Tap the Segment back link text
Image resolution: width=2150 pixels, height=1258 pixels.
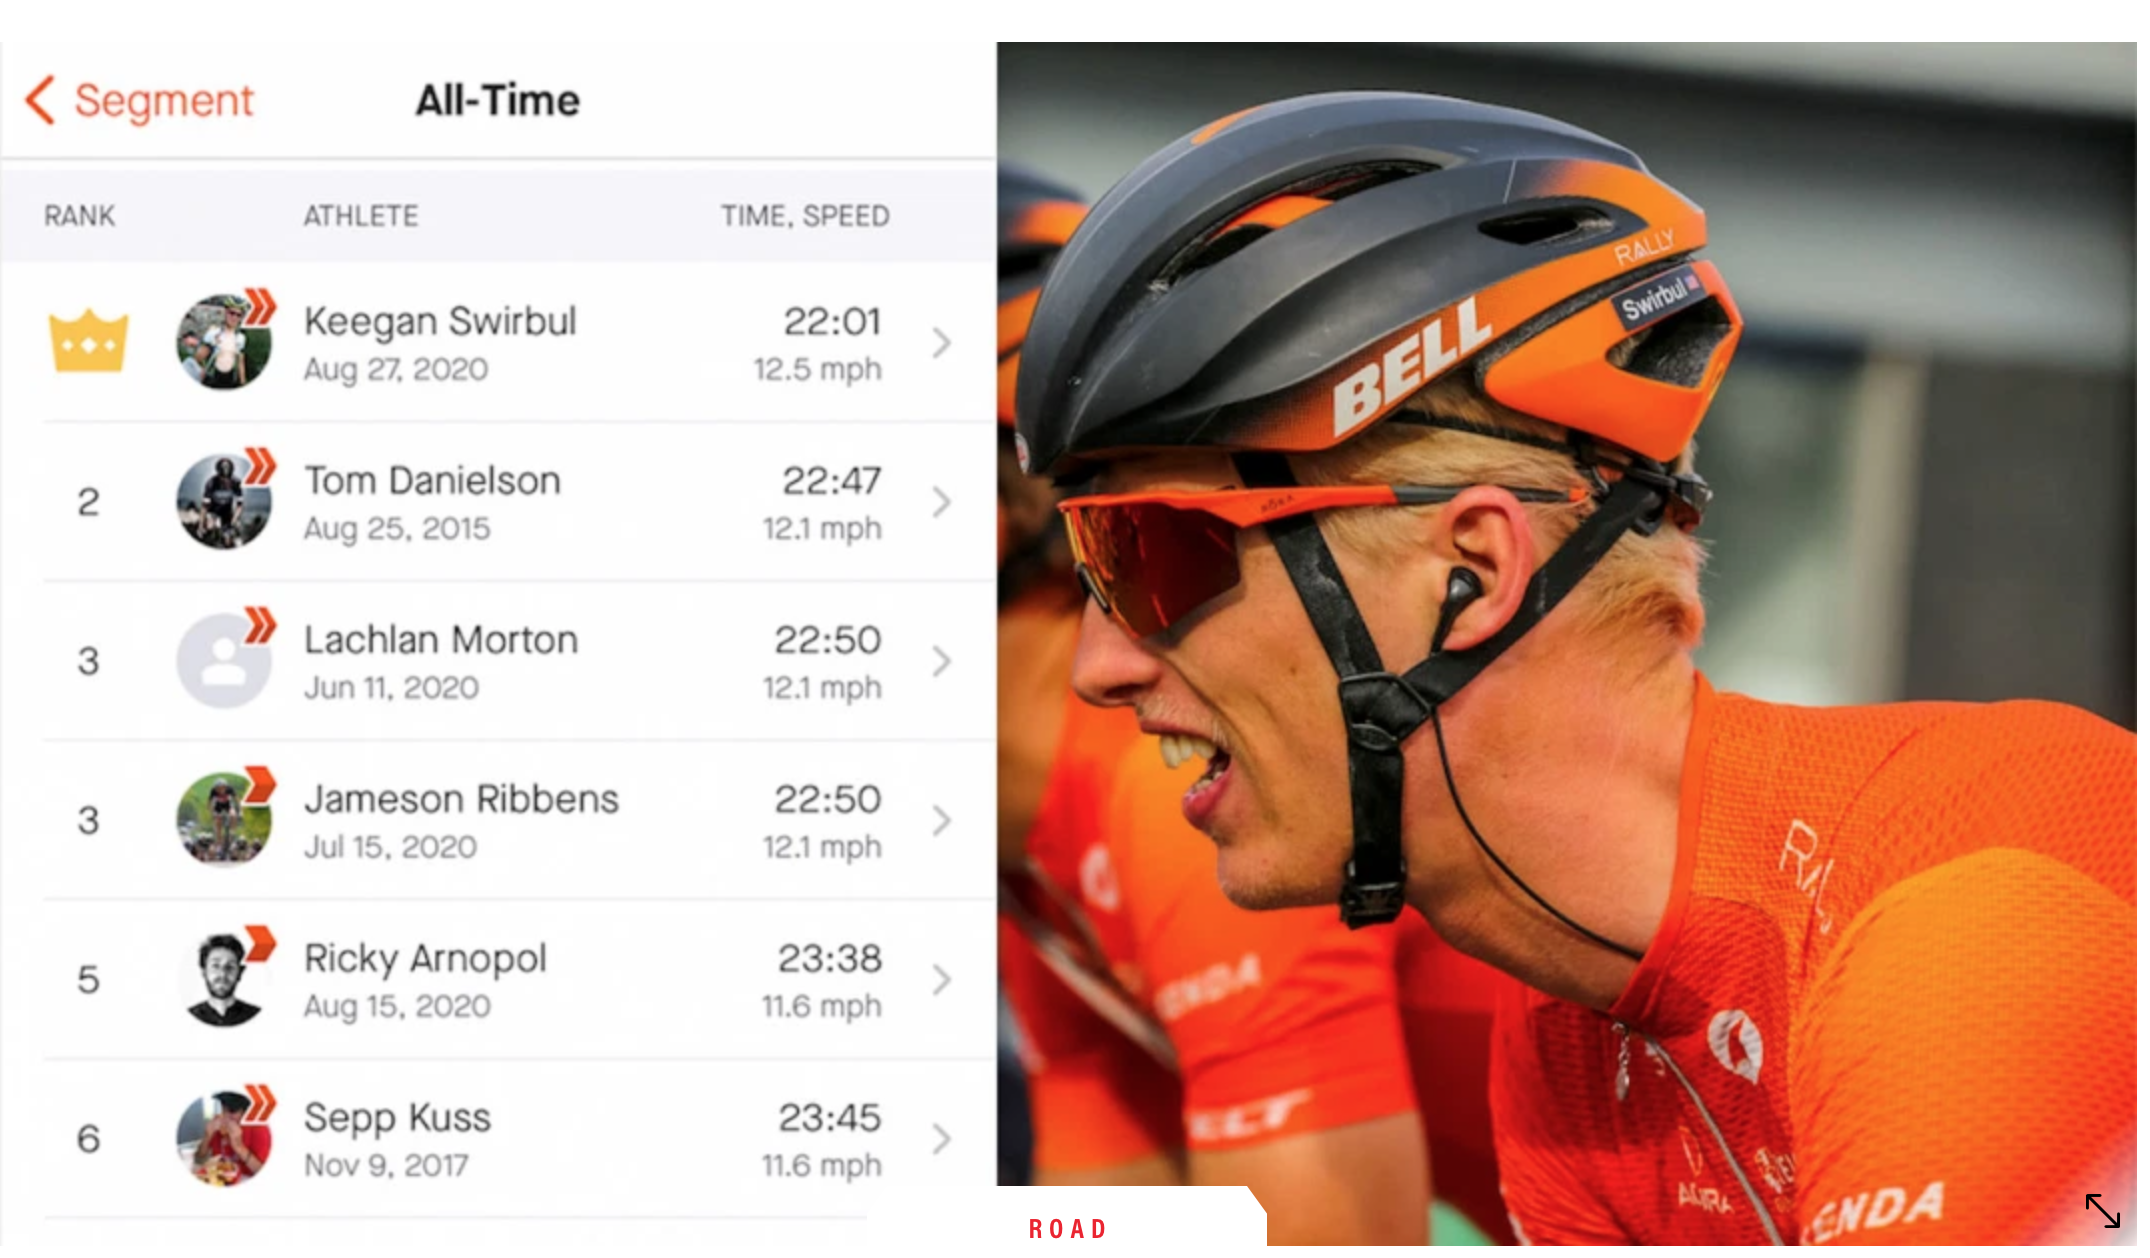164,101
